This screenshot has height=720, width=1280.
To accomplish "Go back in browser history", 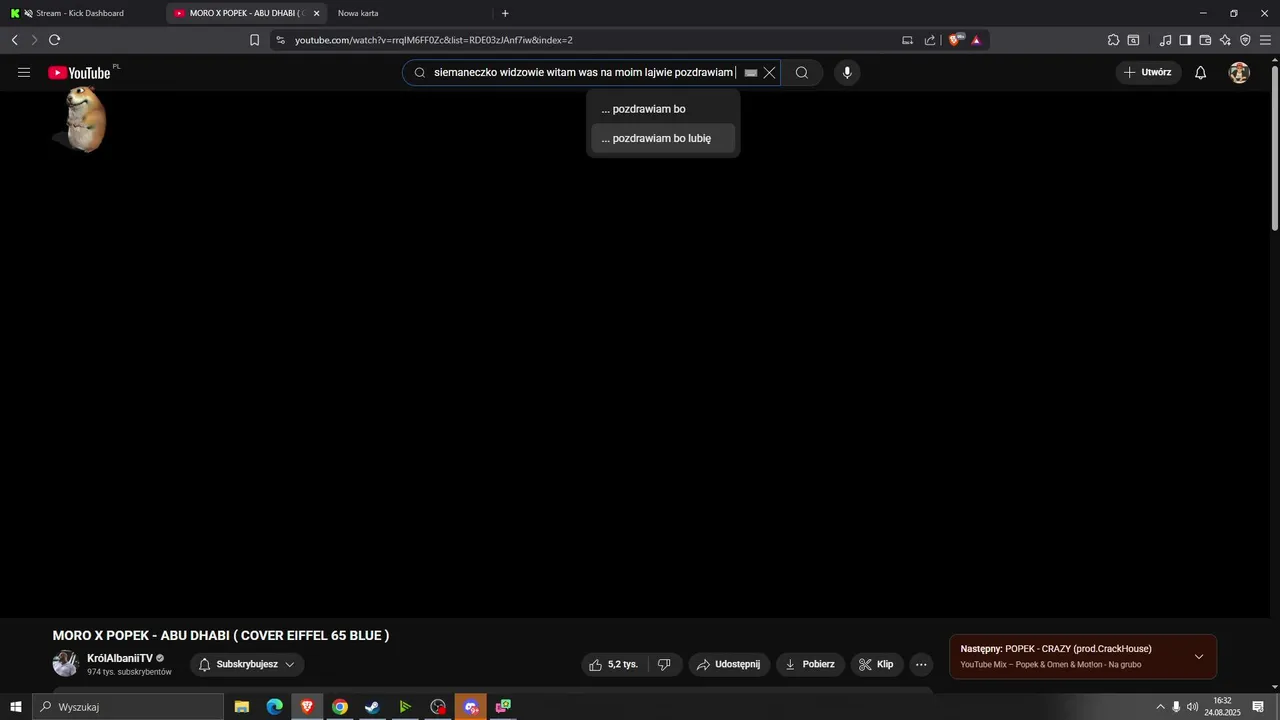I will point(14,40).
